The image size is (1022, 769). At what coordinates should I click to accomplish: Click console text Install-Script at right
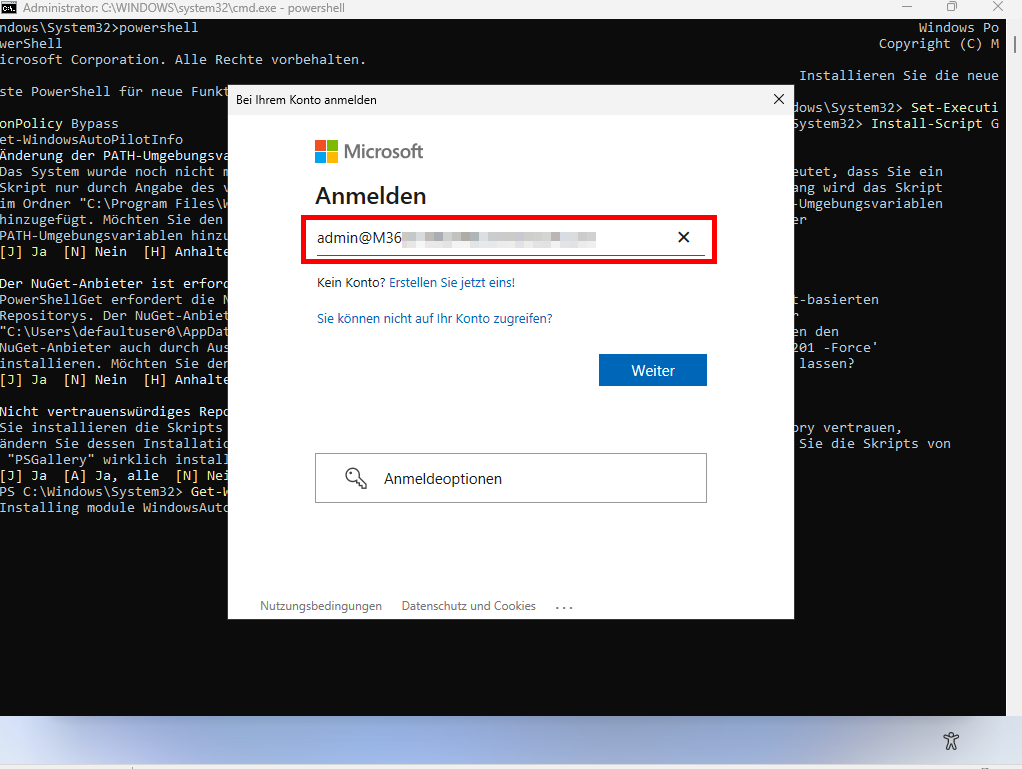click(926, 123)
